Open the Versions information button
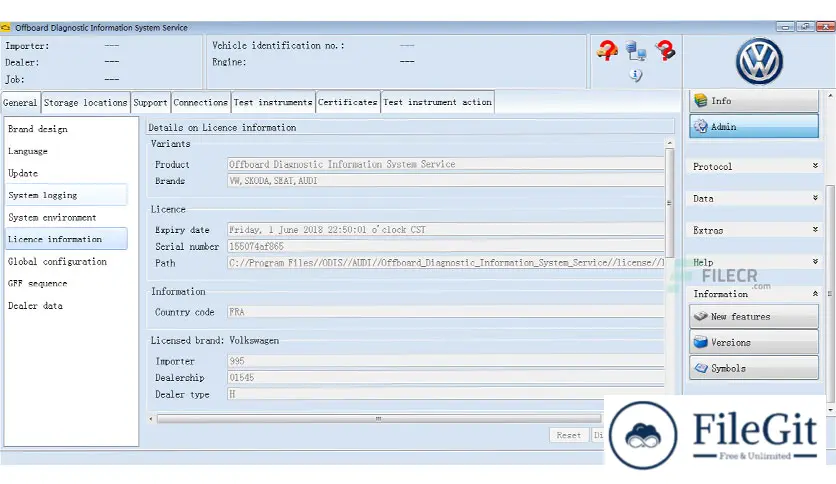 (x=753, y=342)
